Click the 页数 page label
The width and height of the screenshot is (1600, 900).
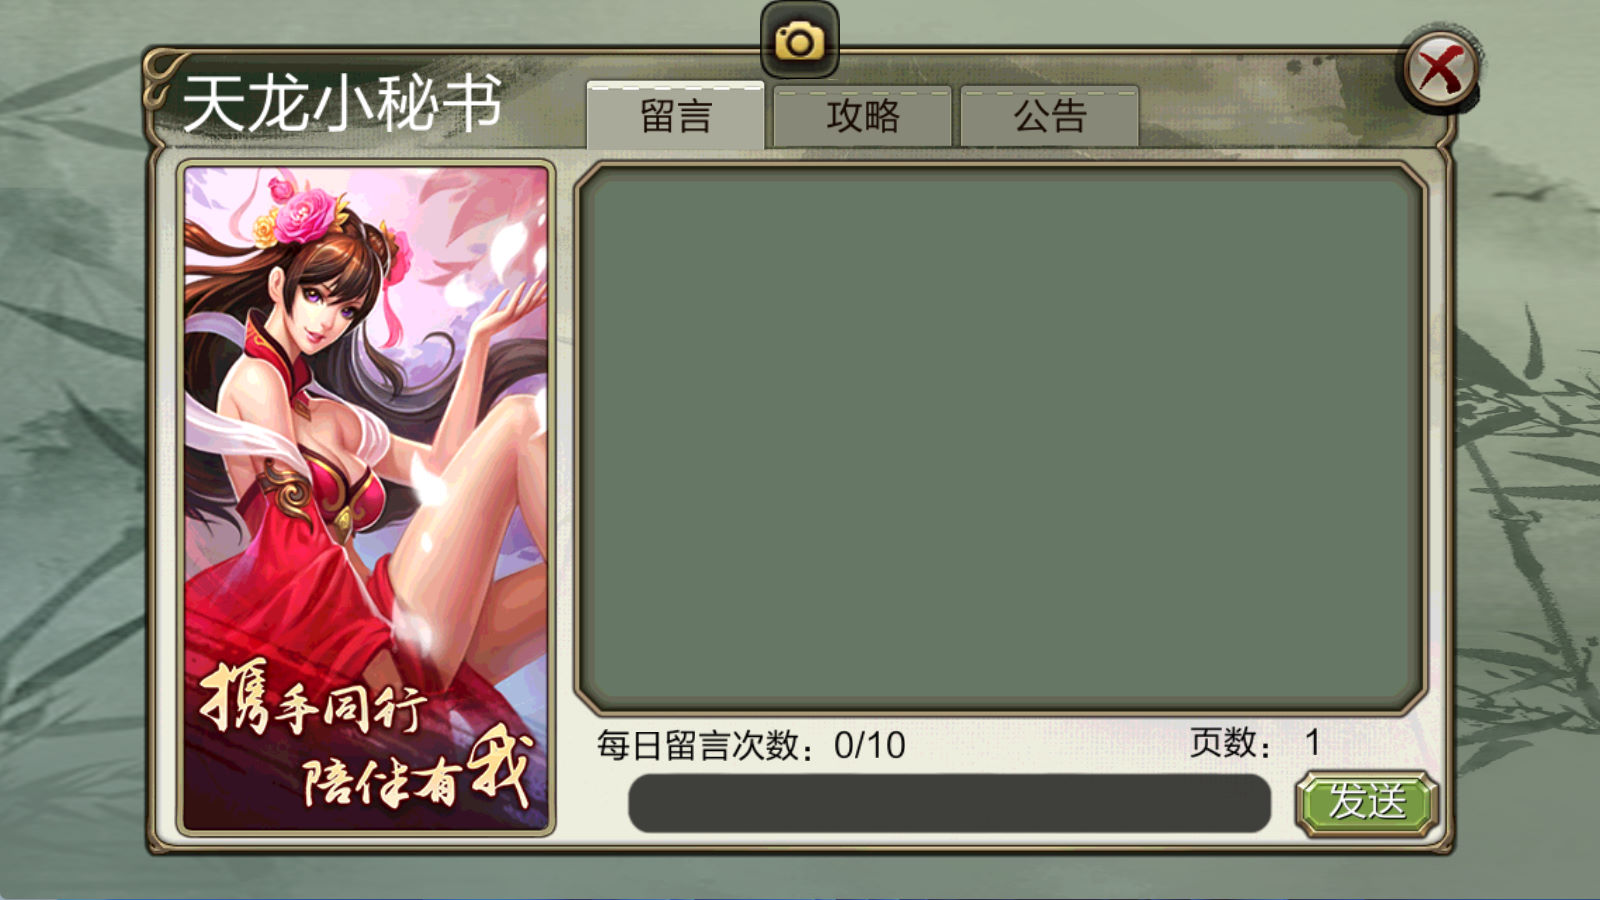(x=1223, y=743)
